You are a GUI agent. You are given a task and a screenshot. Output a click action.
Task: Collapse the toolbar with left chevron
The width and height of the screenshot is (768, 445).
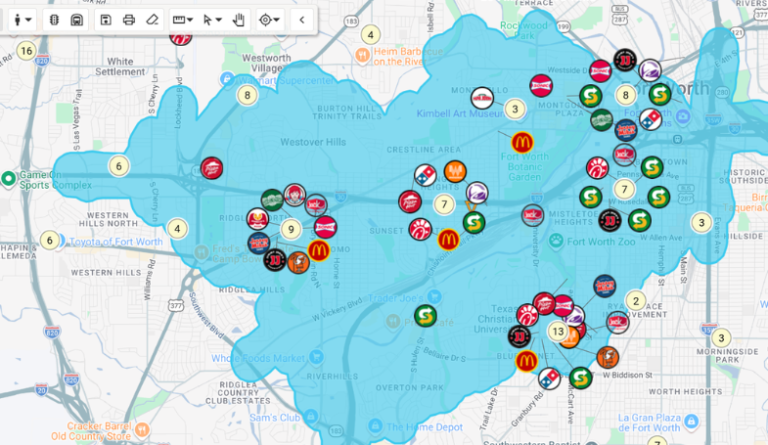tap(302, 20)
